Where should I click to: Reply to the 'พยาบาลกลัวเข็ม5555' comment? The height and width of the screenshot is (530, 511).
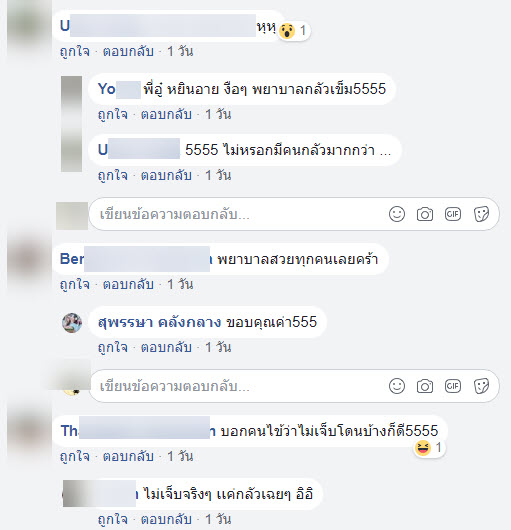[x=166, y=115]
